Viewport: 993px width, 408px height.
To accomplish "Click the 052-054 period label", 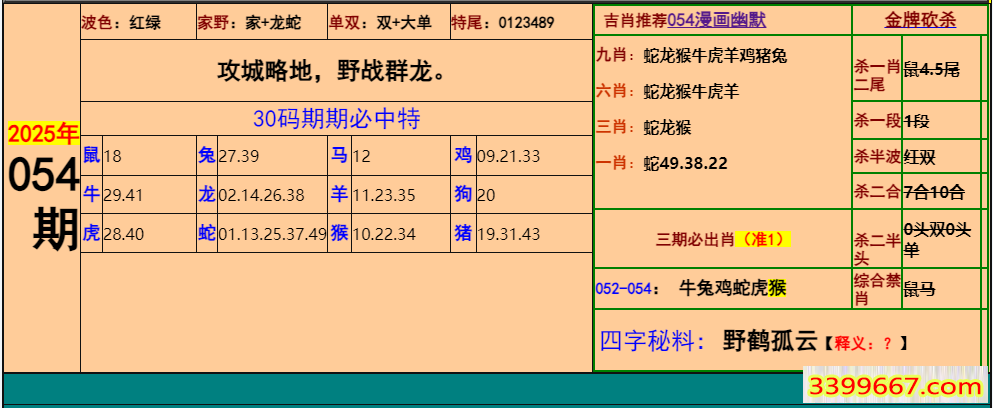I will pos(624,289).
